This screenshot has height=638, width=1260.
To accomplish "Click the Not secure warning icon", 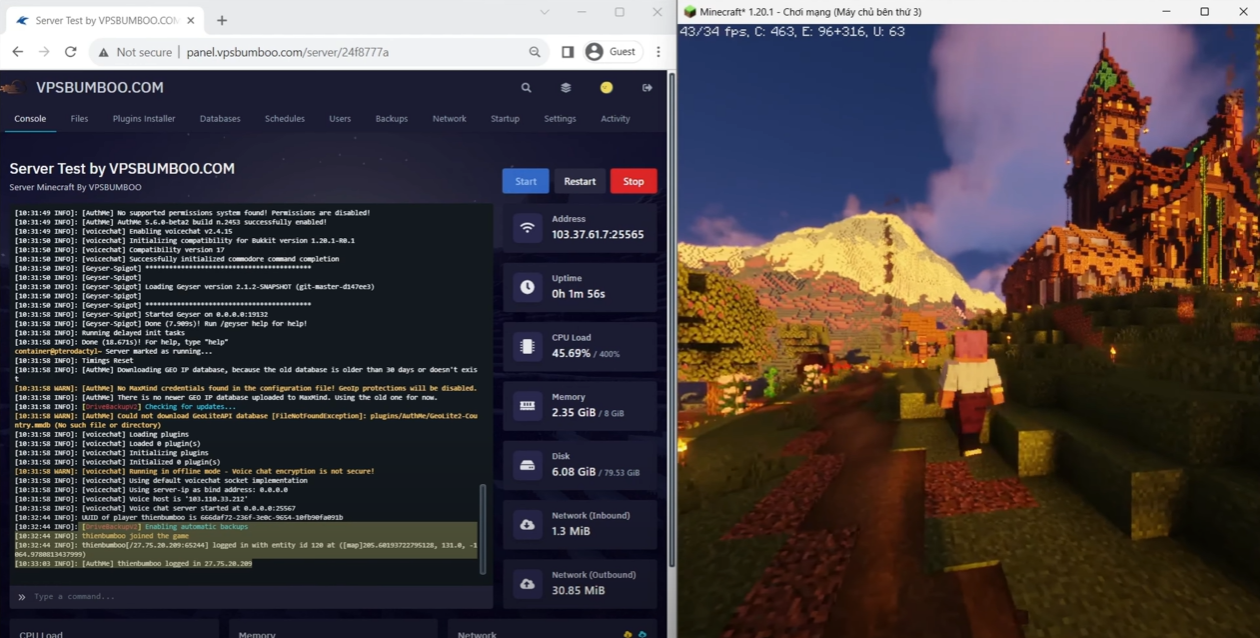I will tap(103, 52).
